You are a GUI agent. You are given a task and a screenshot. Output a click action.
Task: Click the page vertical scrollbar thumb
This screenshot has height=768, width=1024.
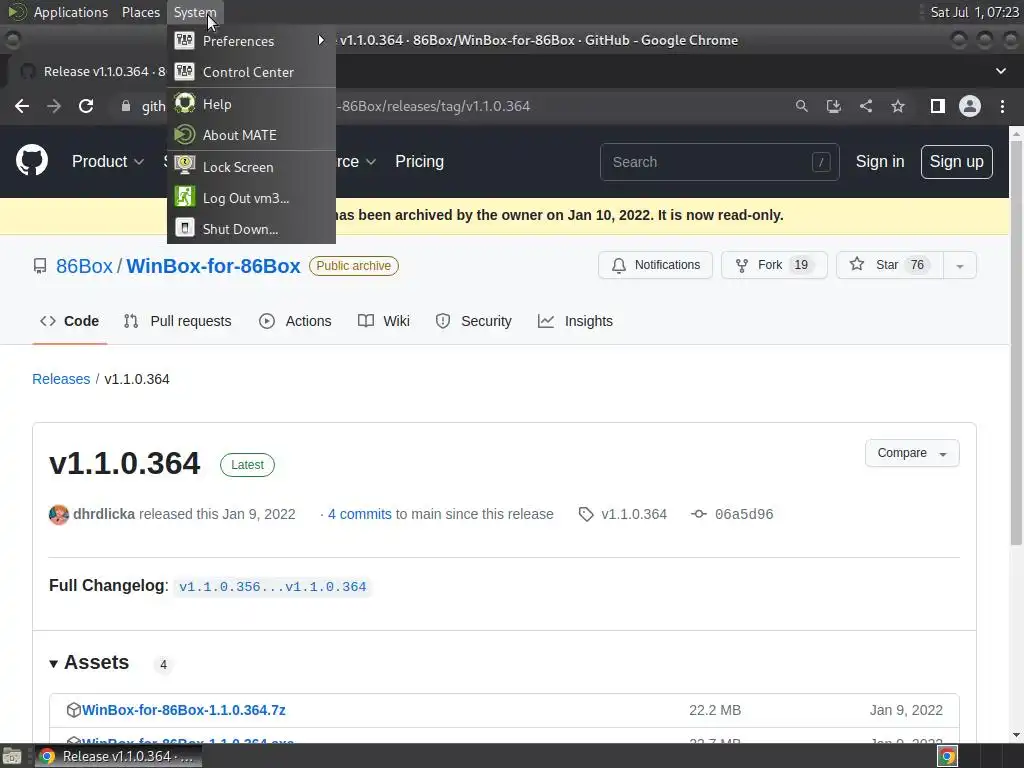pyautogui.click(x=1016, y=342)
